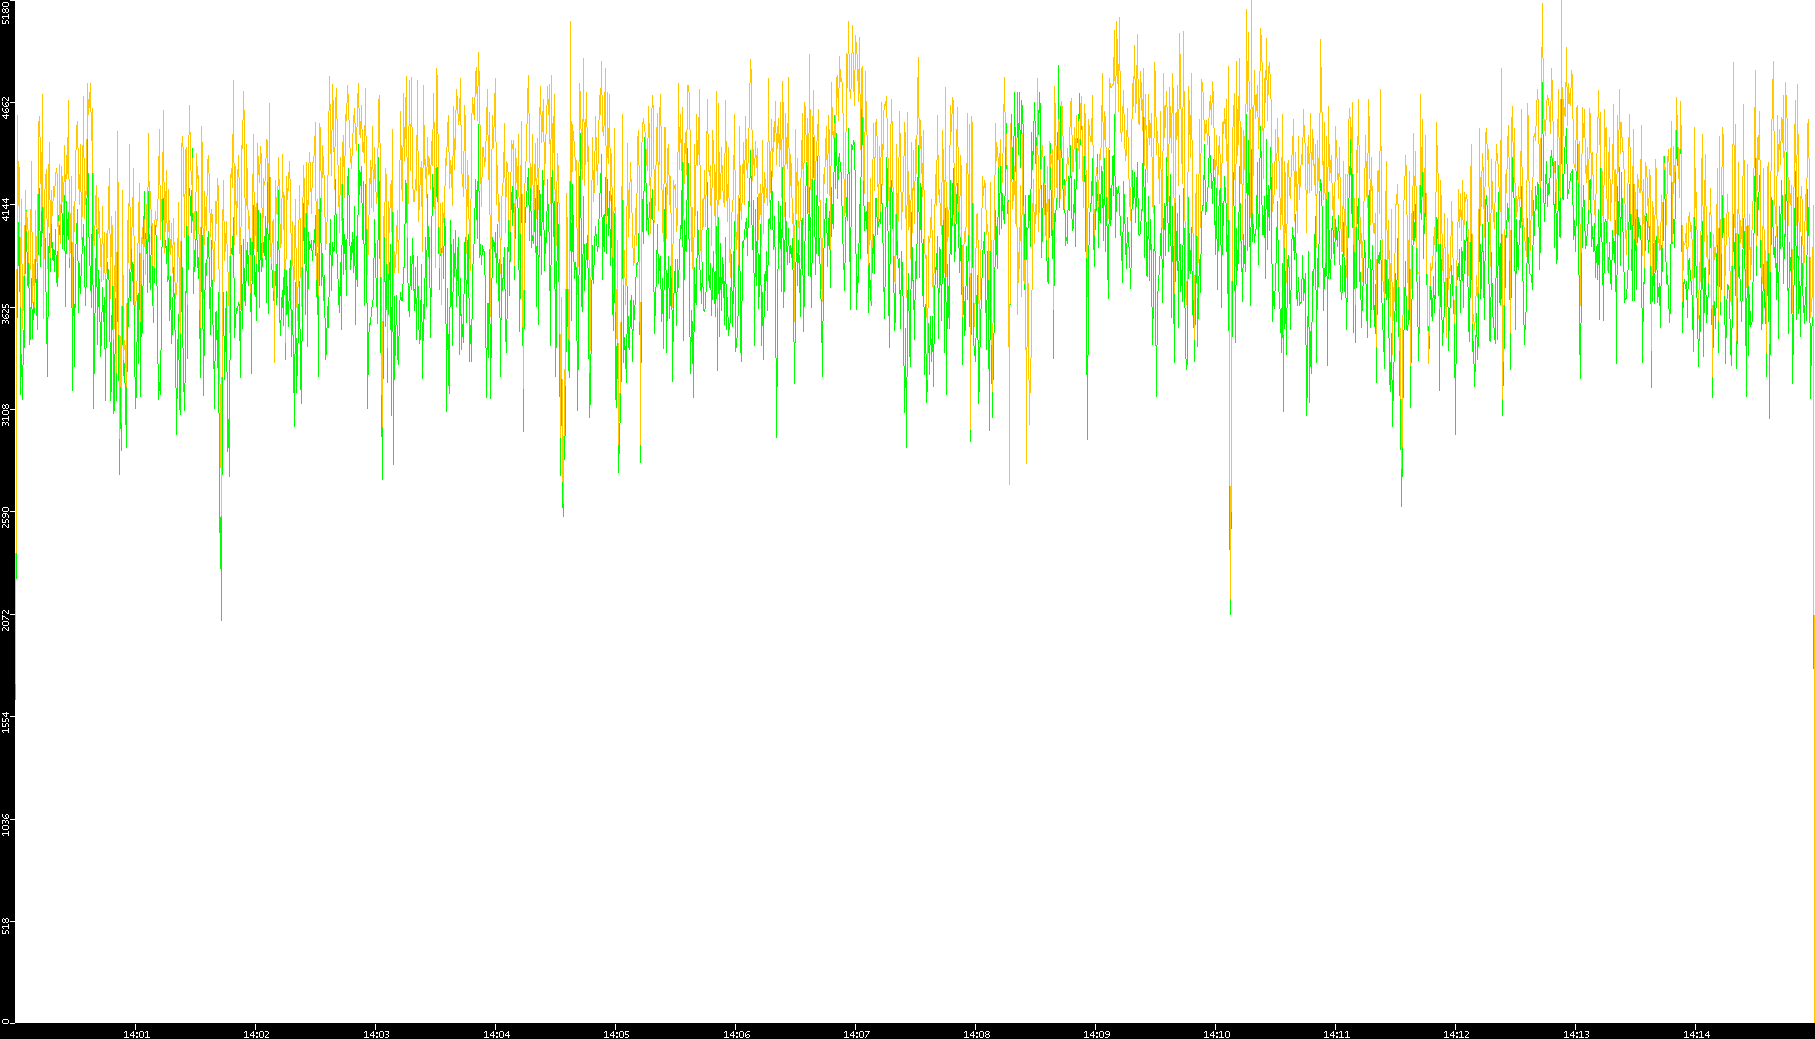Select the 14:07 time axis label
Viewport: 1815px width, 1039px height.
point(856,1034)
